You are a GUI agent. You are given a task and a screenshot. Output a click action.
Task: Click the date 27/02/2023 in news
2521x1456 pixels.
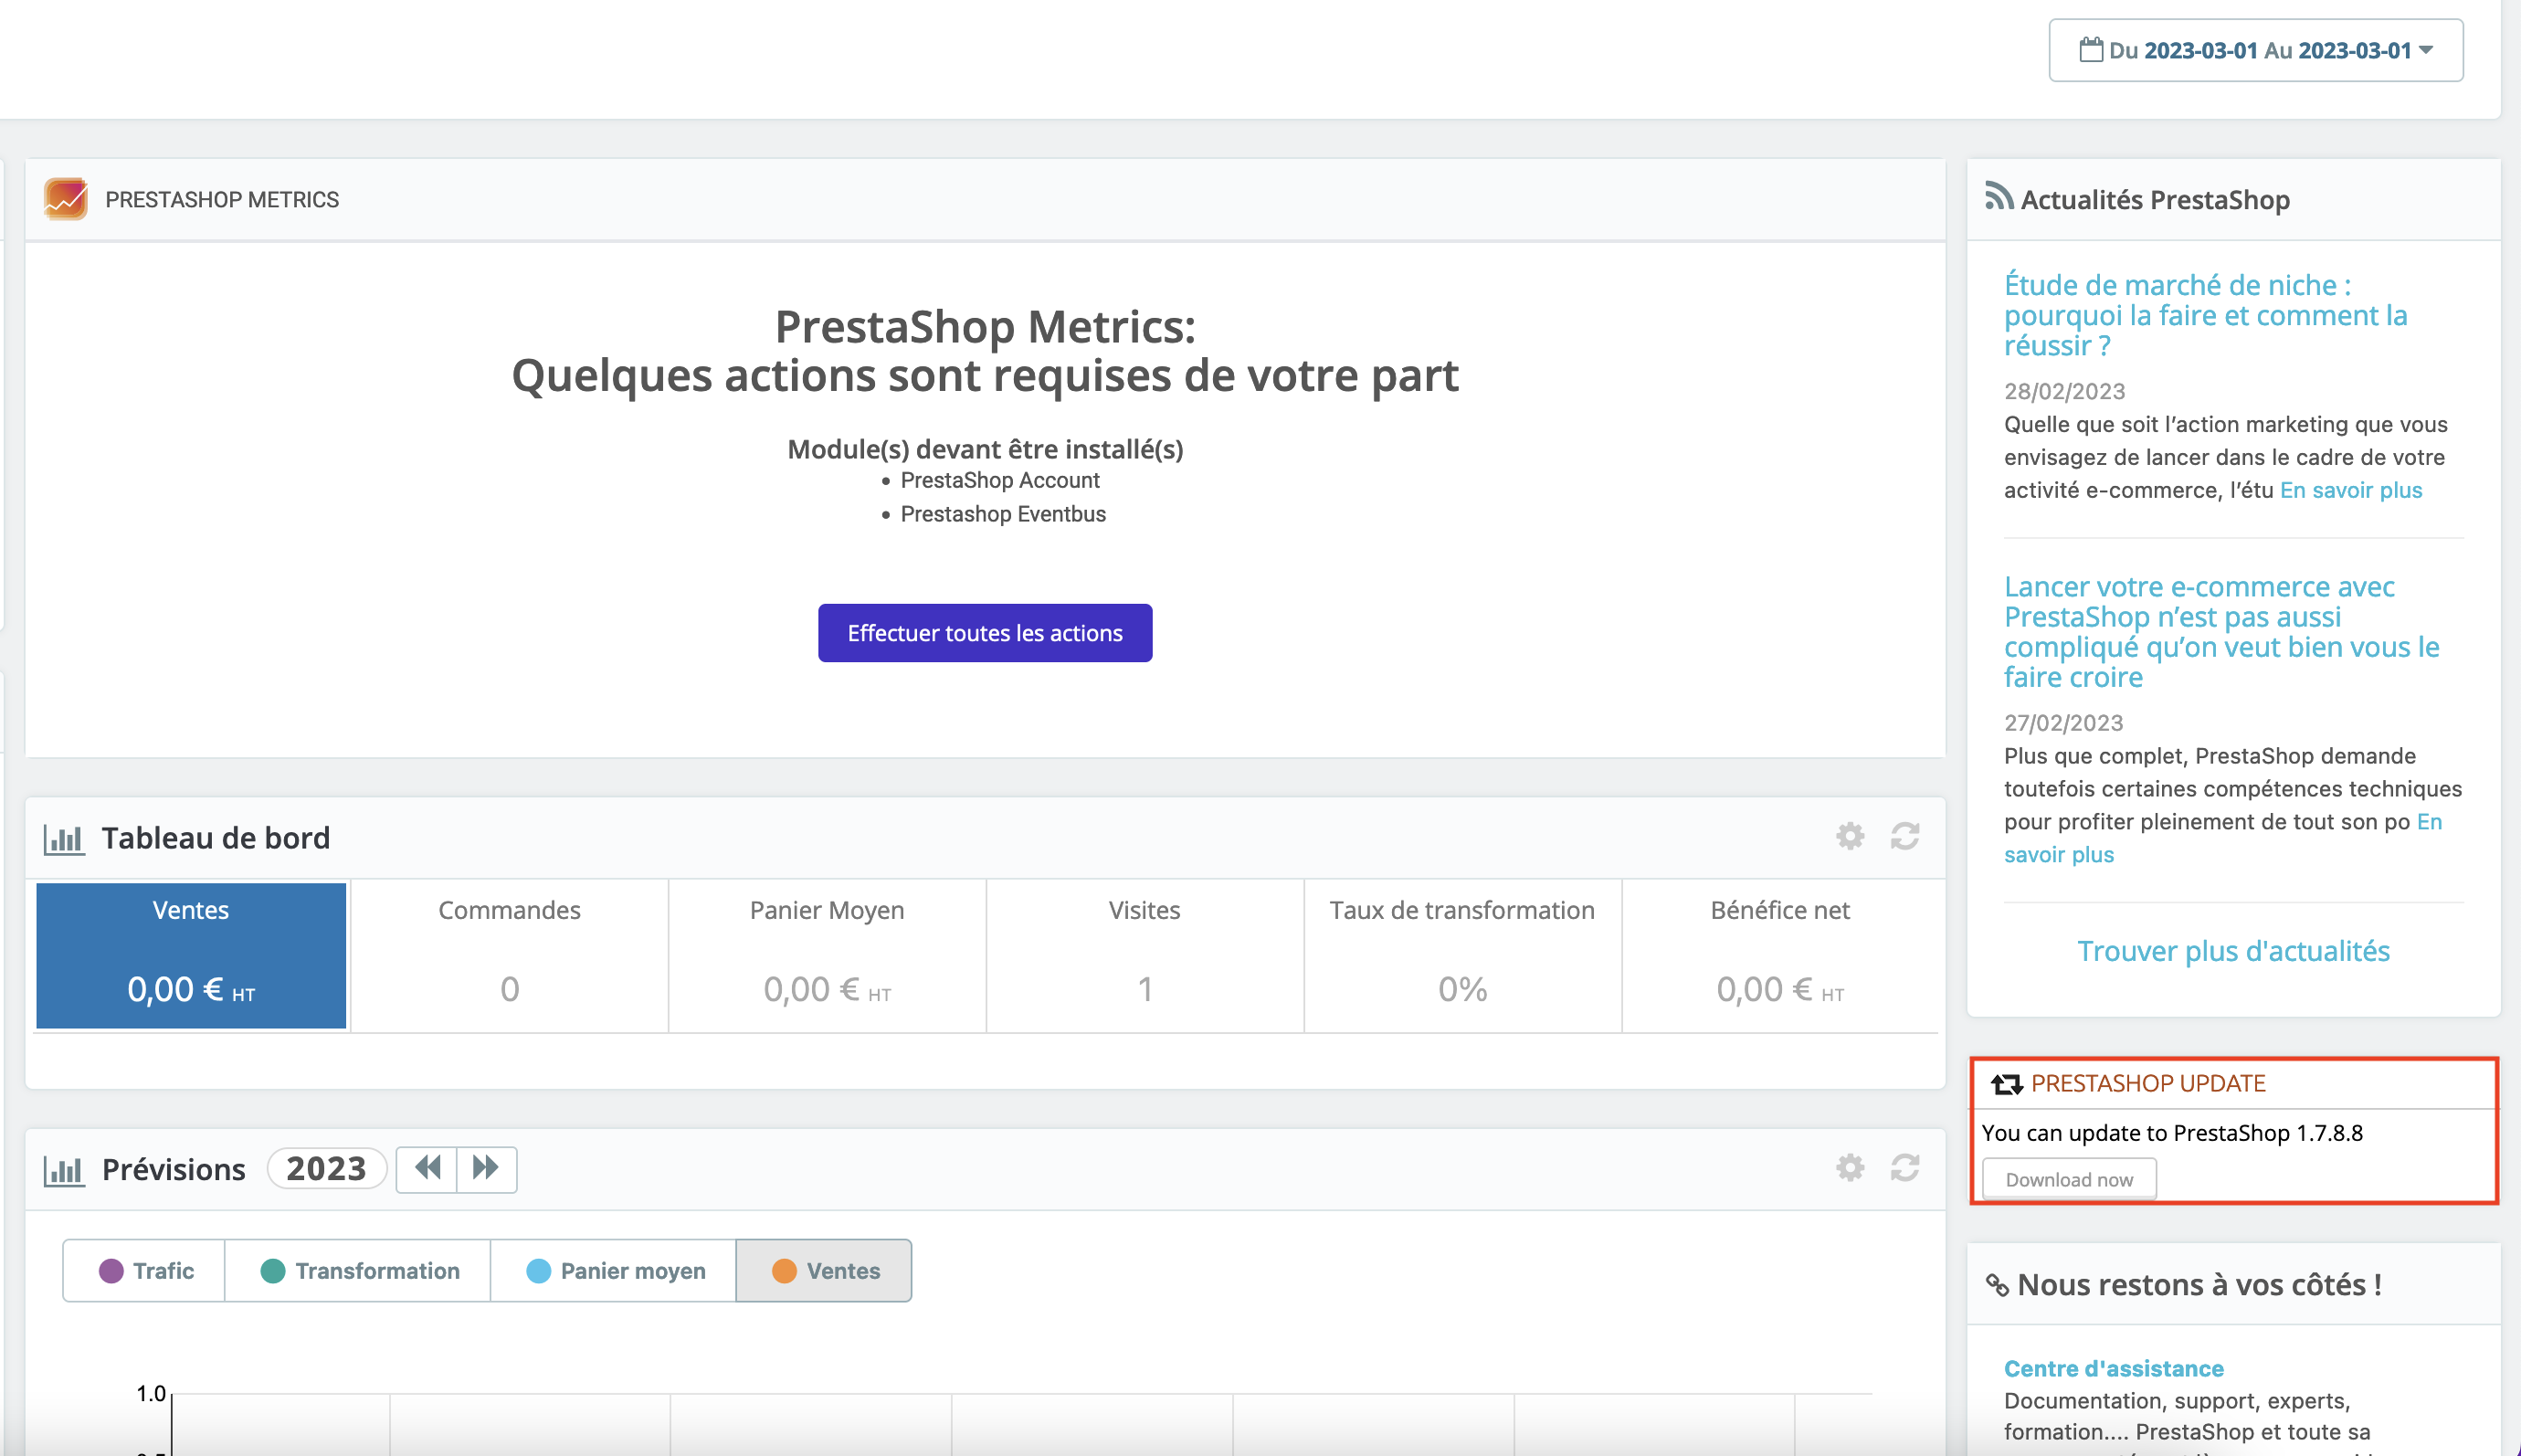(2063, 723)
